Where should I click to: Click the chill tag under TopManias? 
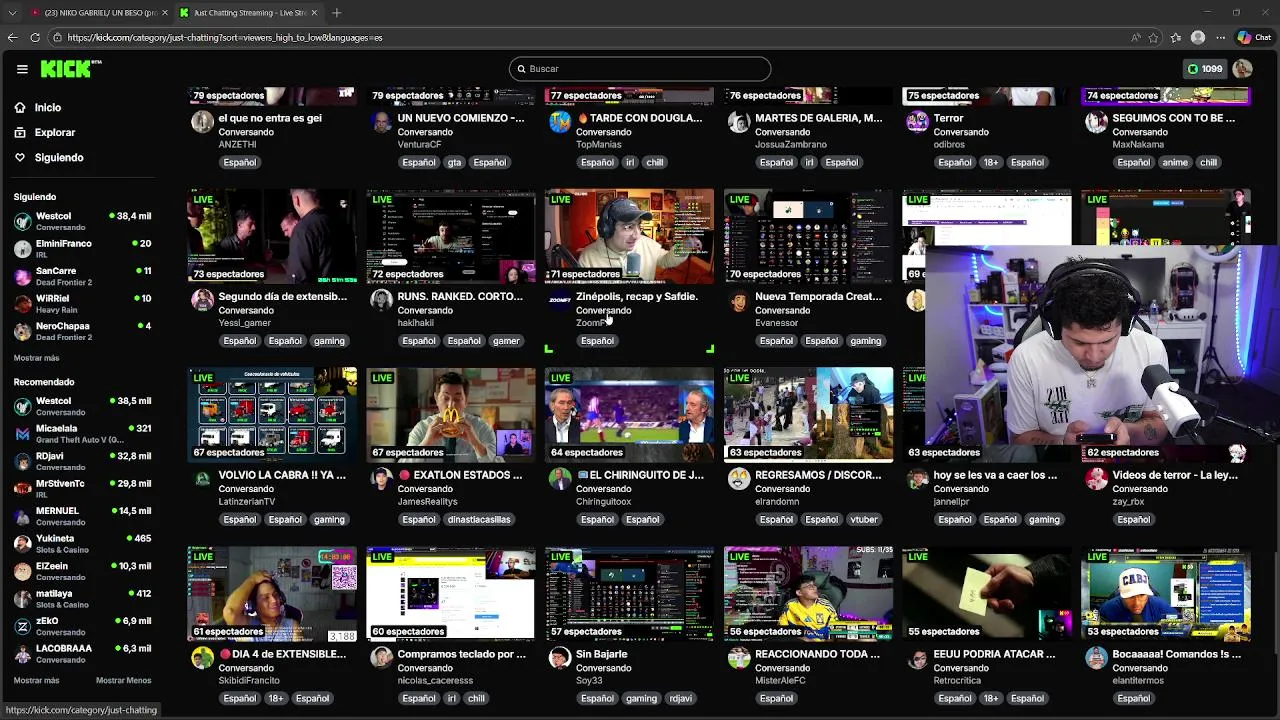654,162
